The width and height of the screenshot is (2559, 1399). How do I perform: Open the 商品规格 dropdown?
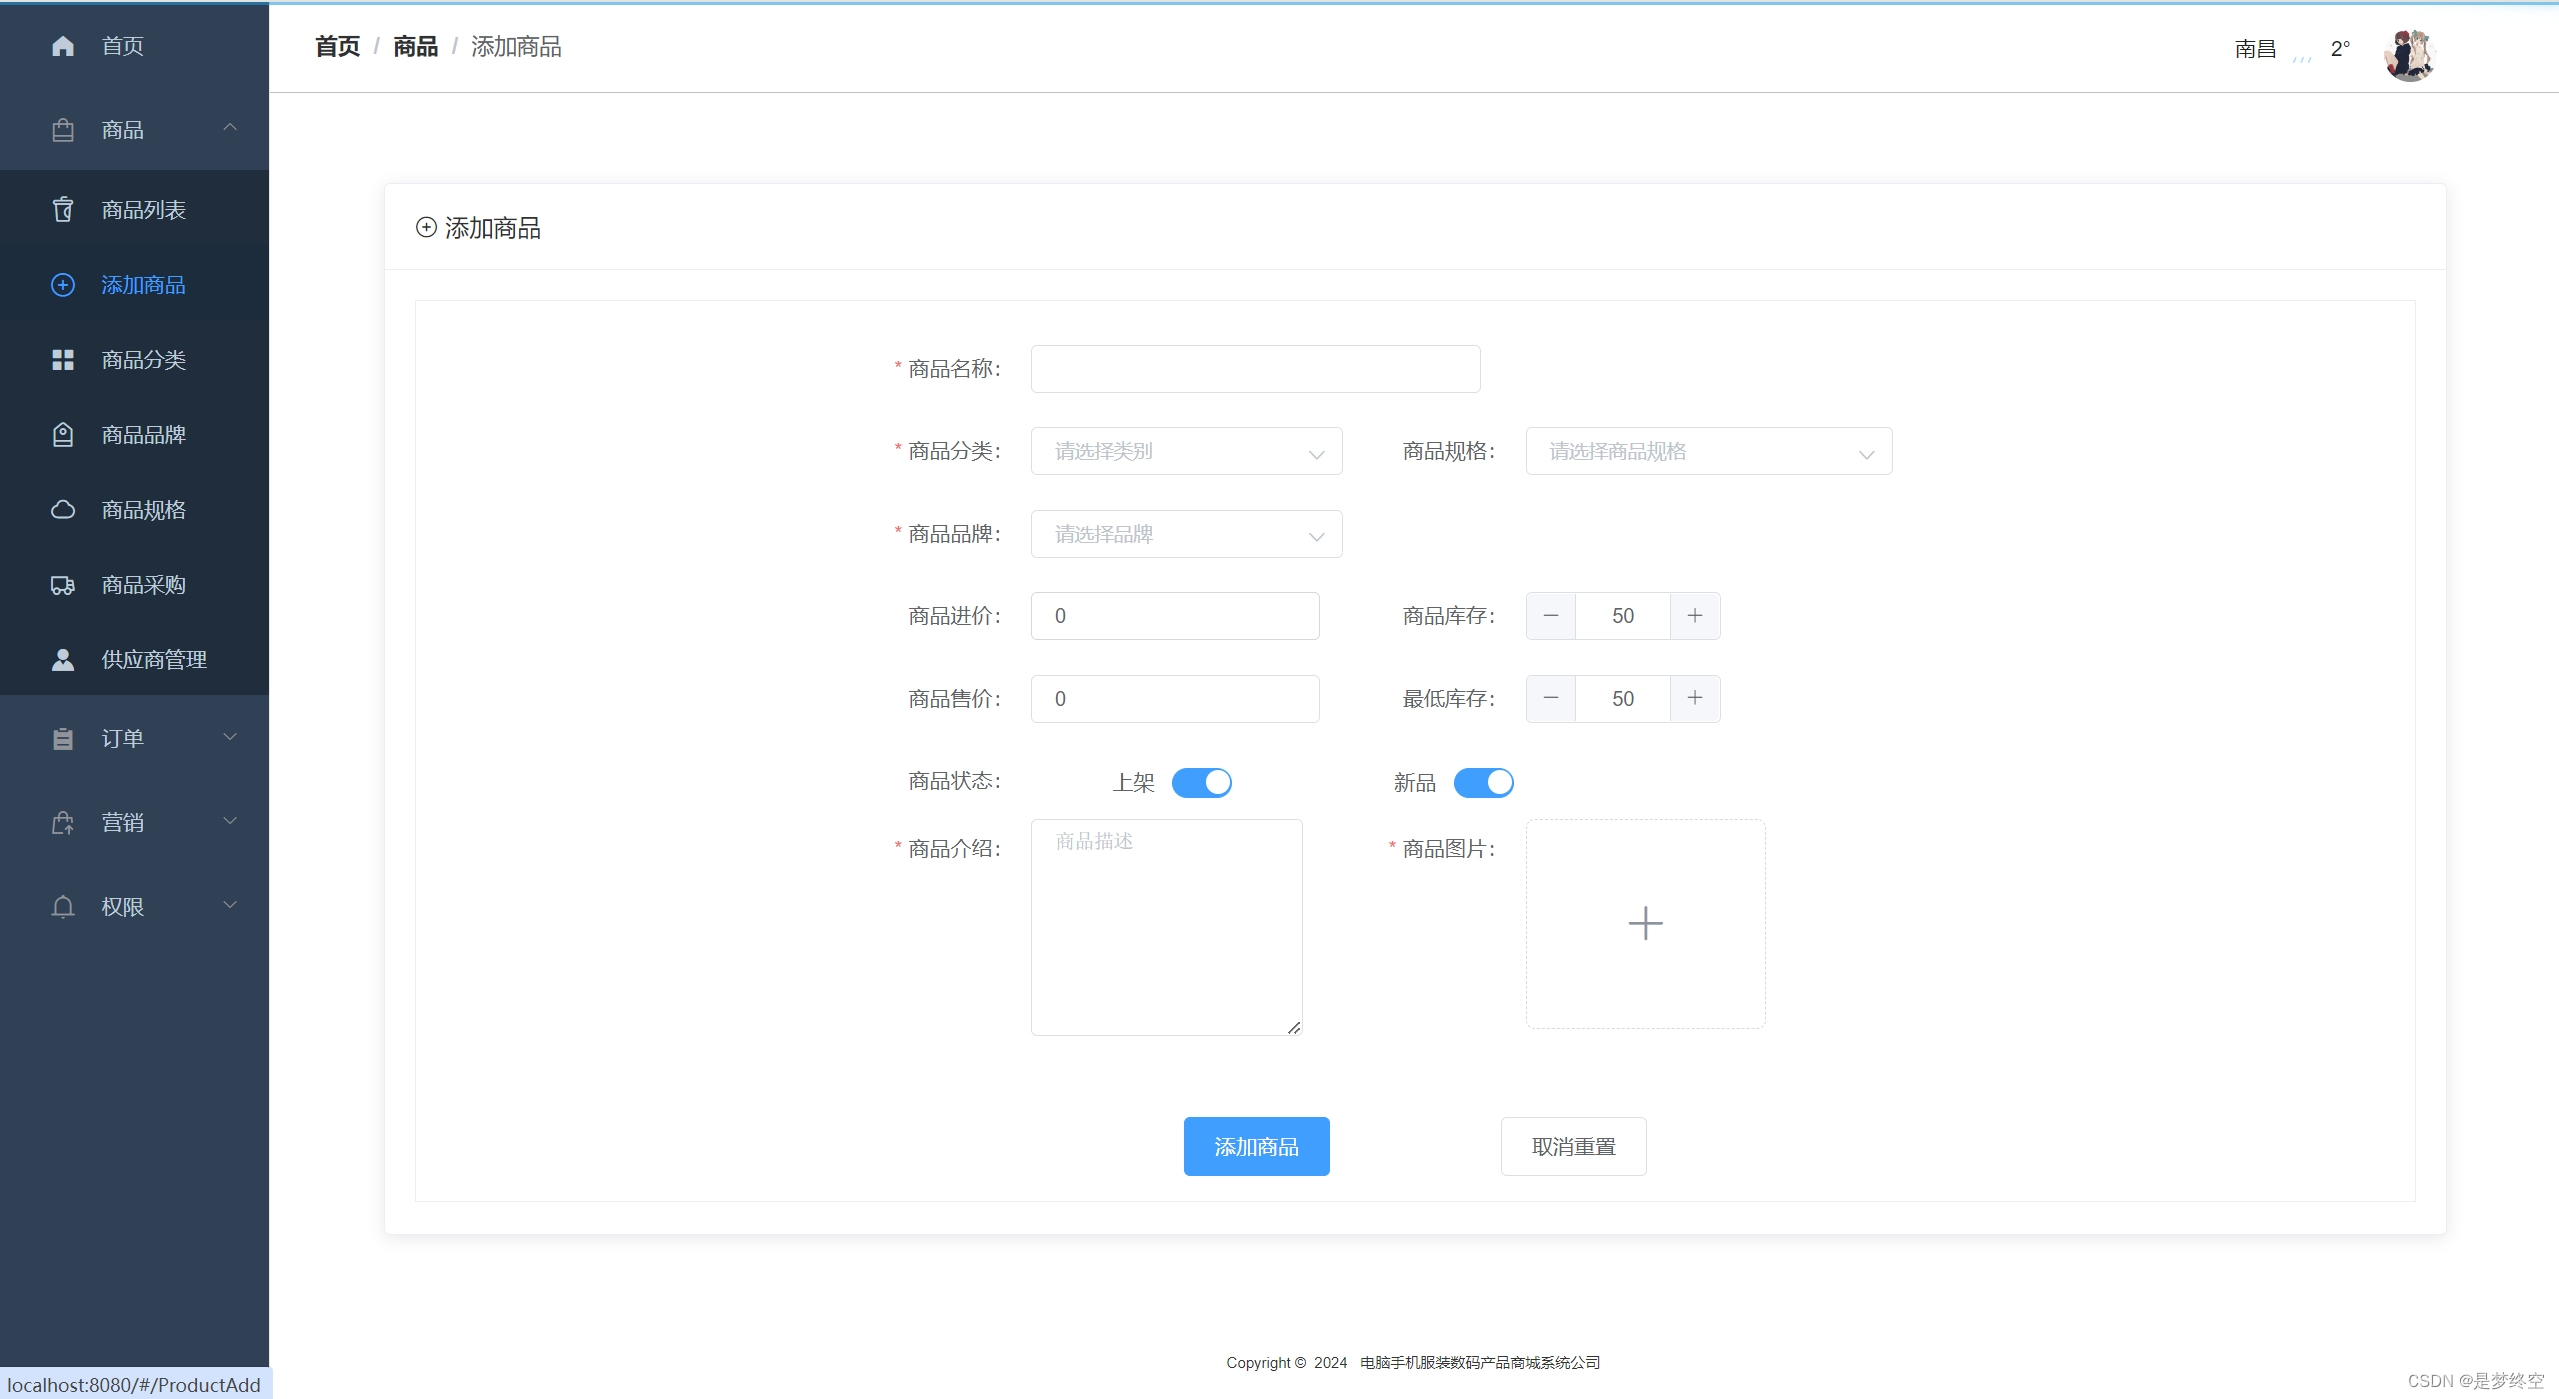(x=1708, y=451)
